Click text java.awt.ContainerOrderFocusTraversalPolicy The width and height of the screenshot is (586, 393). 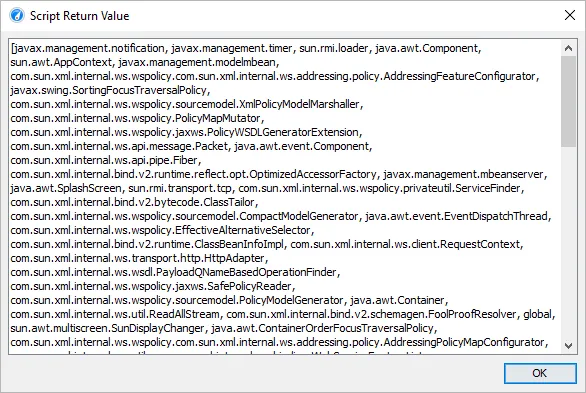click(322, 328)
